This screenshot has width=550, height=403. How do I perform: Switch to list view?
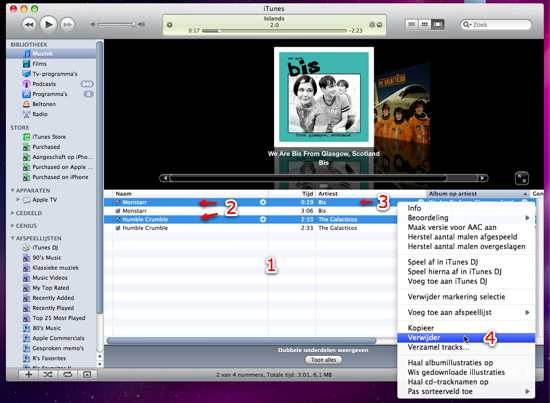pyautogui.click(x=412, y=25)
